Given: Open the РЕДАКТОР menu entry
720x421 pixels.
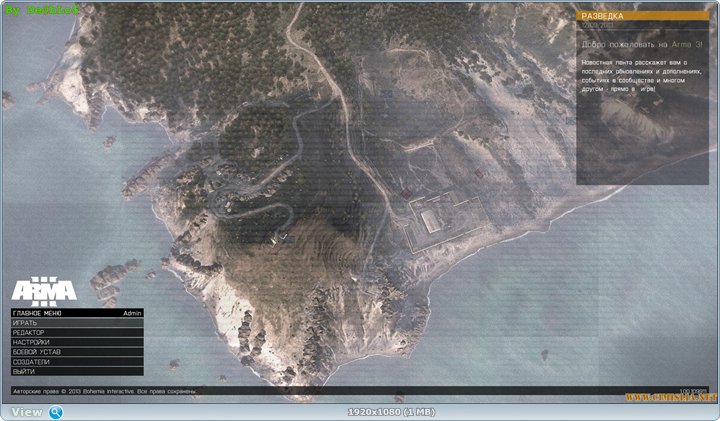Looking at the screenshot, I should (x=77, y=332).
